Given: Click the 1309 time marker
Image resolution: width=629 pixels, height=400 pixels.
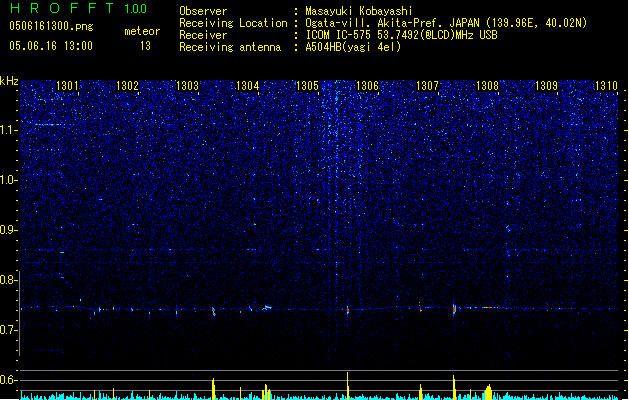Looking at the screenshot, I should (x=546, y=86).
